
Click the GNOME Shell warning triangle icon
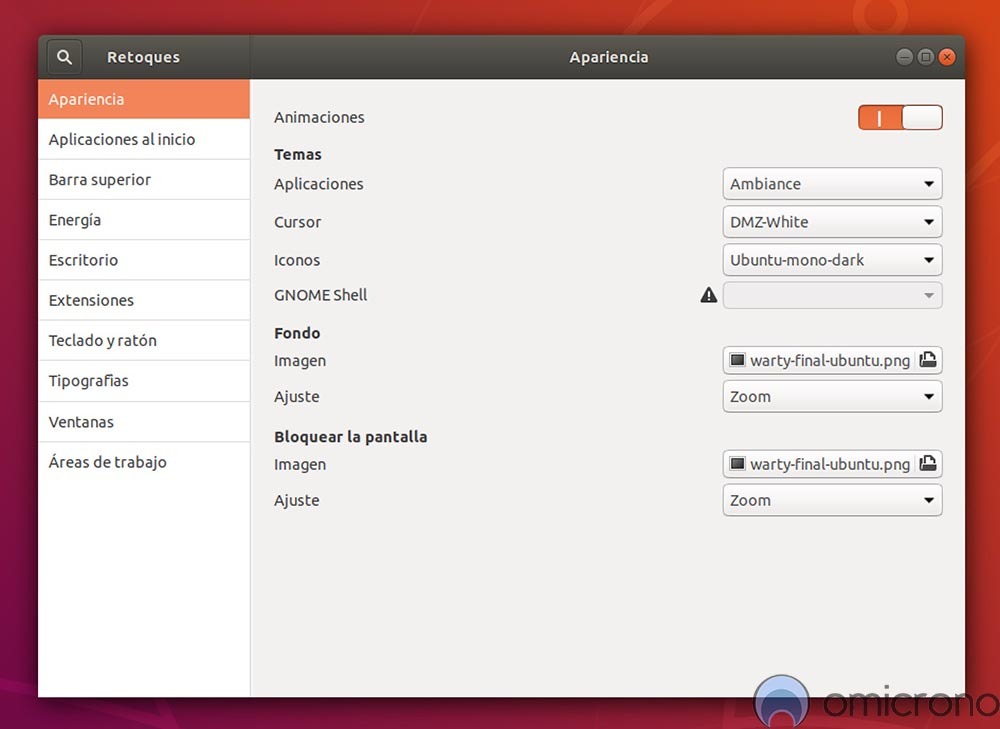[x=709, y=295]
